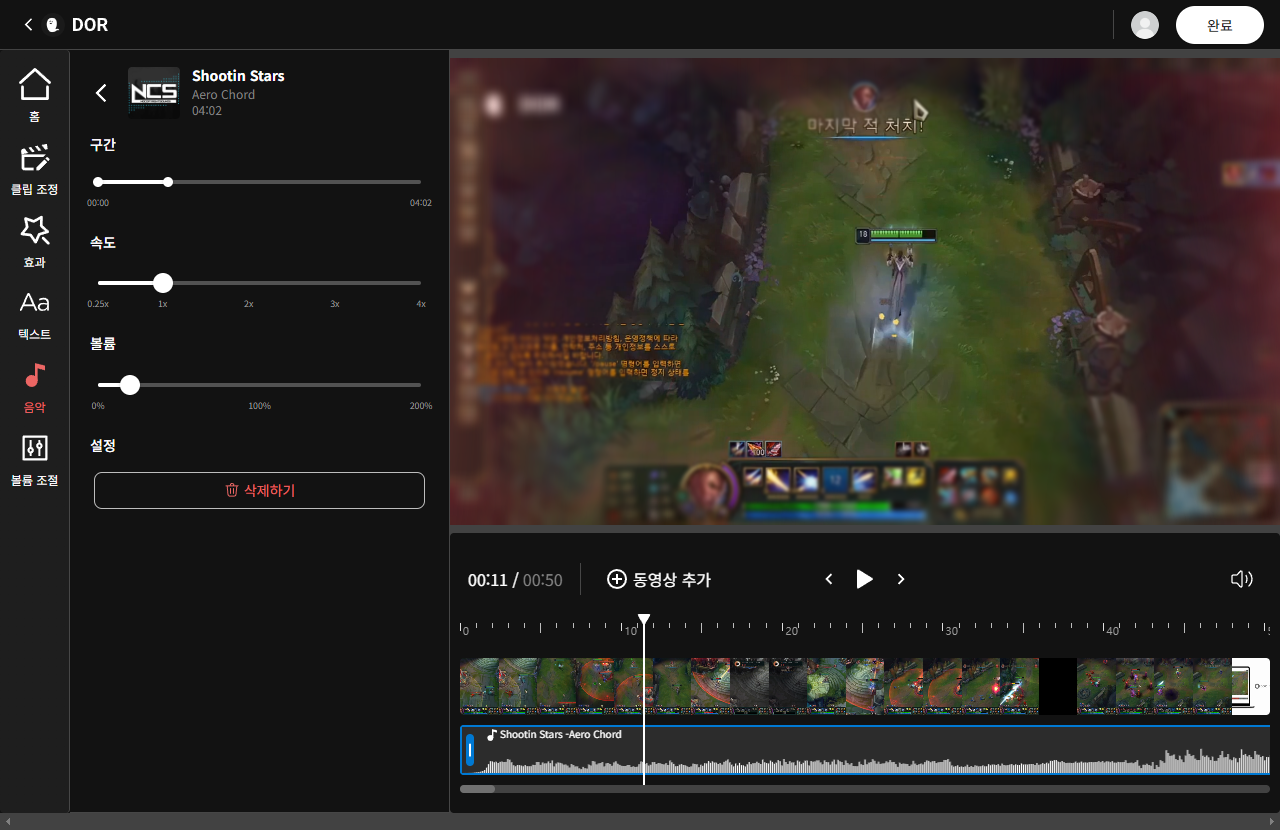Screen dimensions: 1280x830
Task: Select the Shootin Stars audio track clip
Action: click(x=865, y=750)
